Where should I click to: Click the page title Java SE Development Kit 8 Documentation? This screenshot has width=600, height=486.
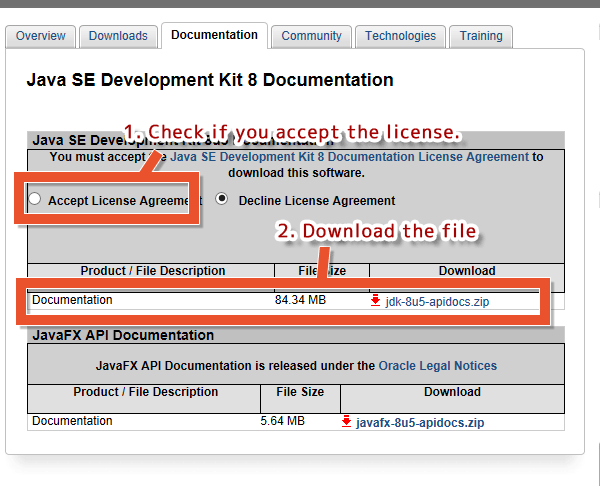[210, 80]
